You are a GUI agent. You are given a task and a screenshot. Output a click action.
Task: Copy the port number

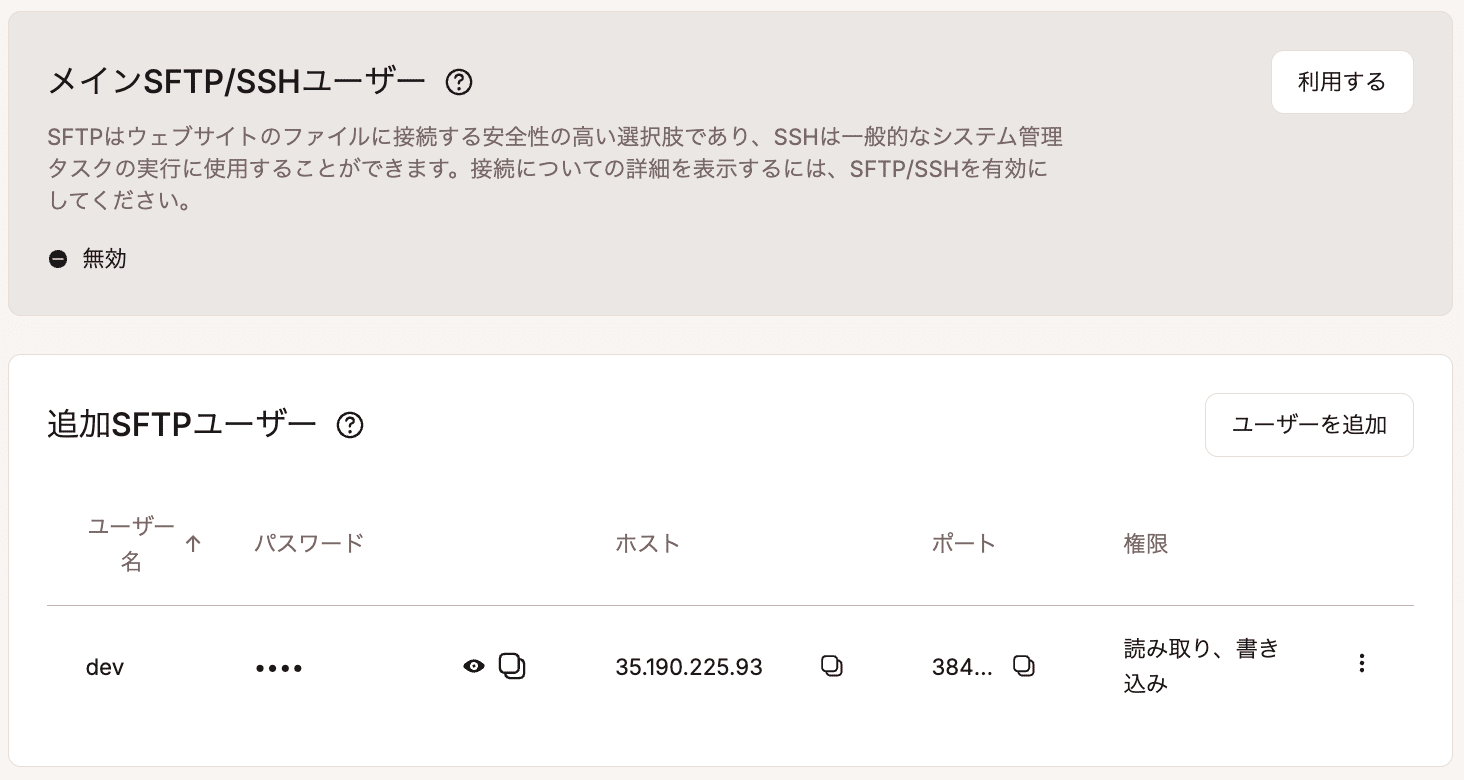(1023, 666)
